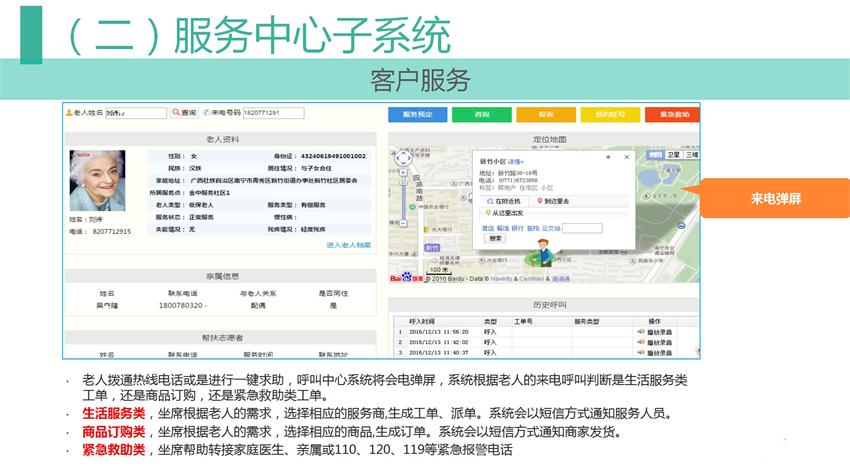The height and width of the screenshot is (466, 850).
Task: Switch map to 卫星 satellite view
Action: [674, 155]
